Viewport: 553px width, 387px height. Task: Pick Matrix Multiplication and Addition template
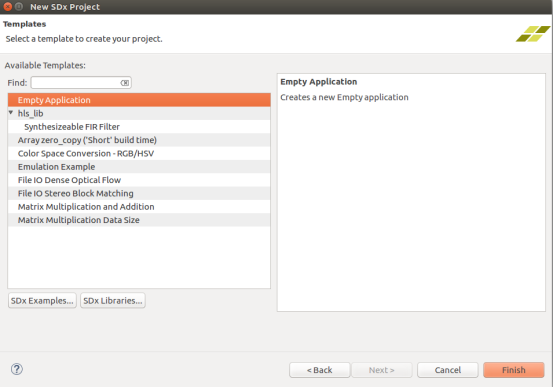(x=139, y=207)
